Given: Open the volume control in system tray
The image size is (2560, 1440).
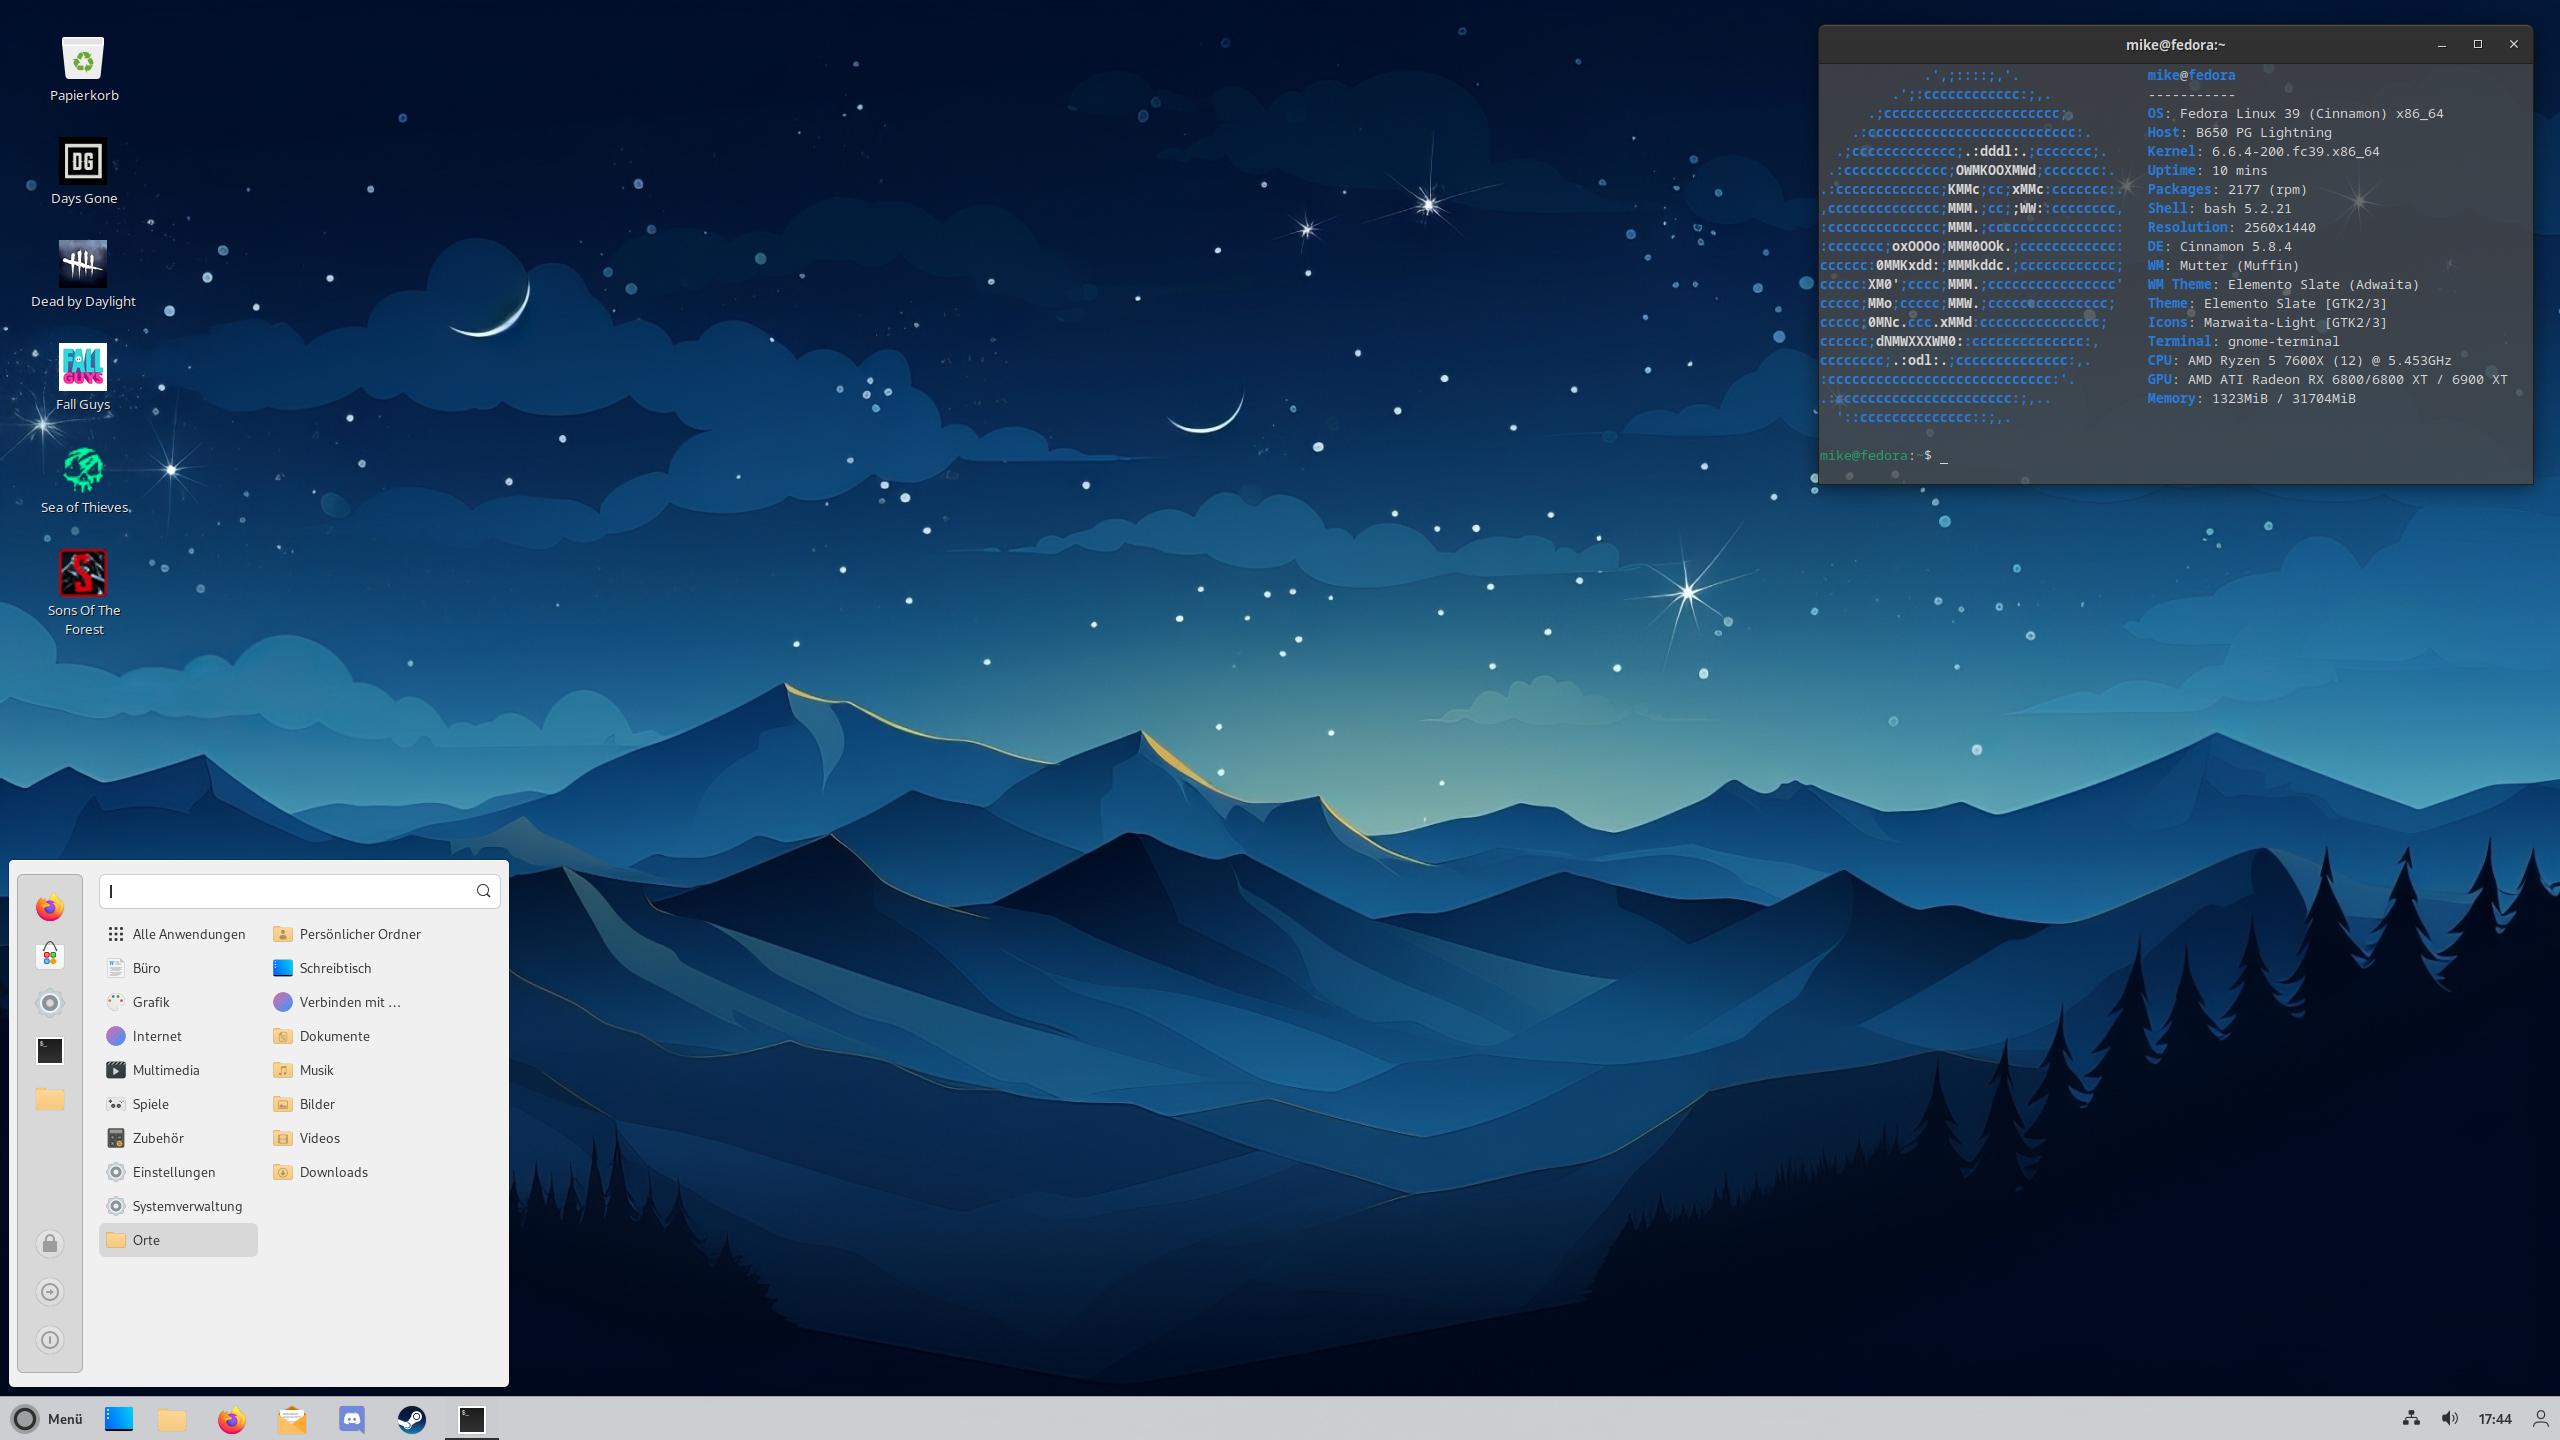Looking at the screenshot, I should coord(2449,1418).
